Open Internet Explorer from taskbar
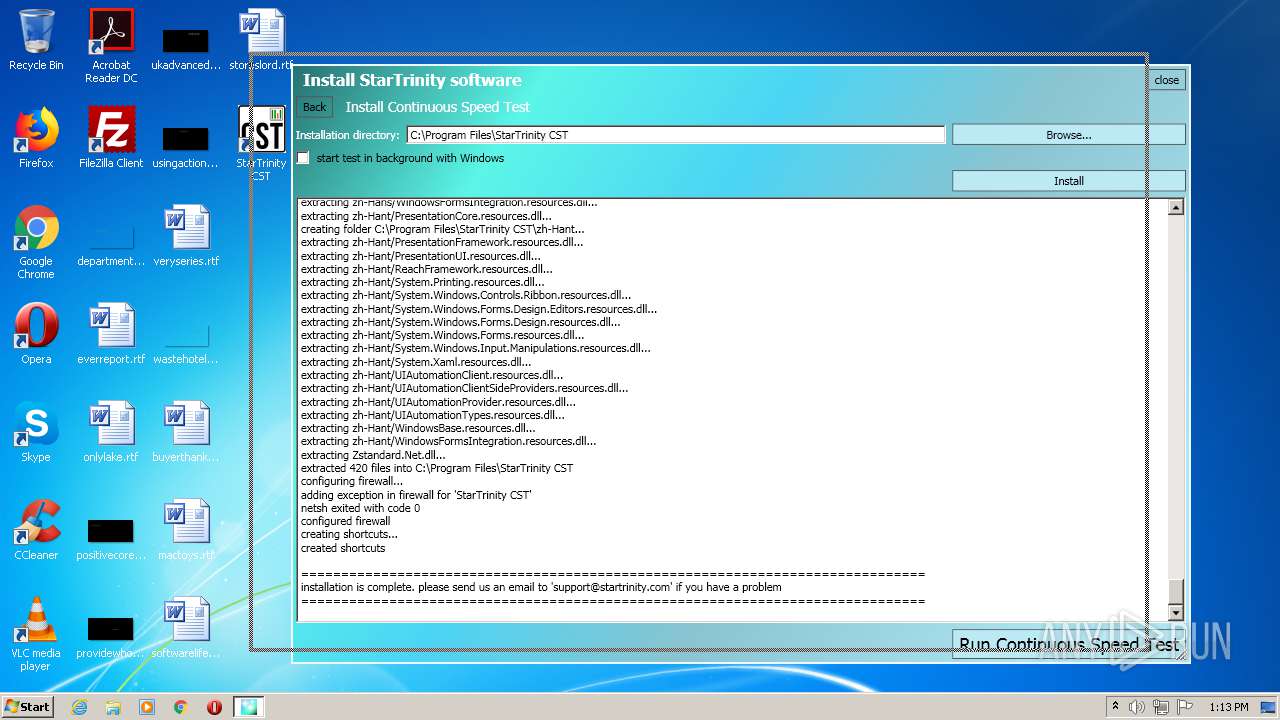The height and width of the screenshot is (720, 1280). (79, 707)
